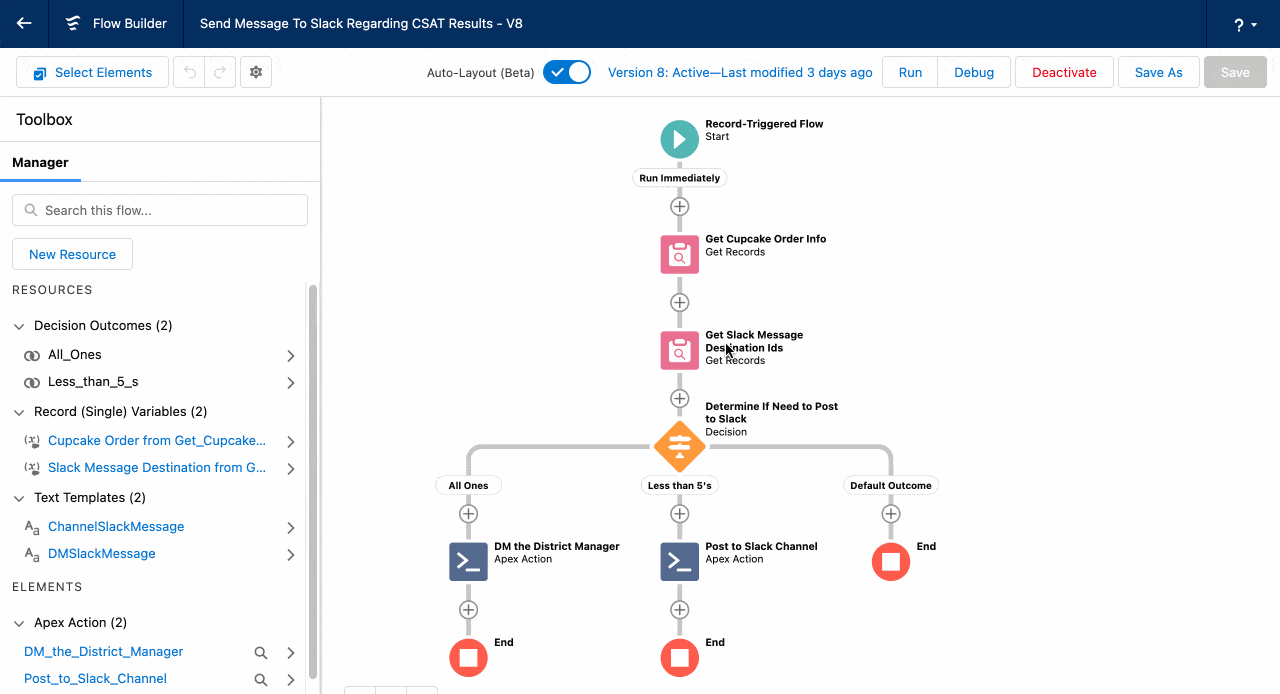The width and height of the screenshot is (1280, 694).
Task: Click the greyed-out Save button
Action: click(1235, 72)
